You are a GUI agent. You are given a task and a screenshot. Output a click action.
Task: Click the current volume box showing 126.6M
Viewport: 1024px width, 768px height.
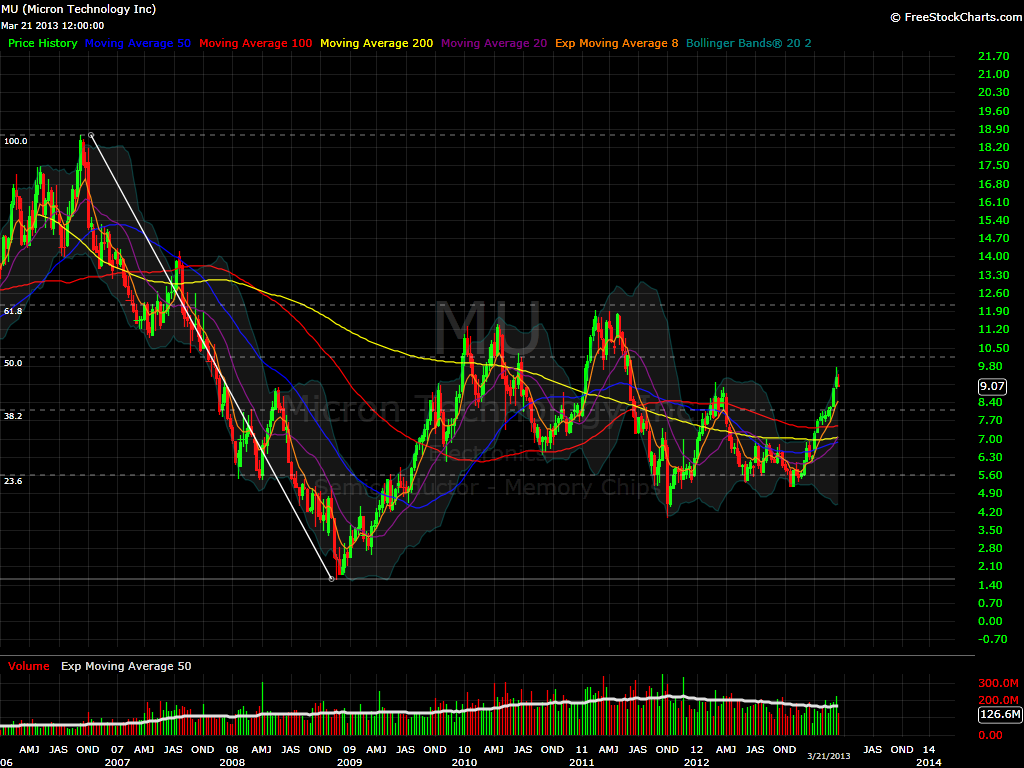[1000, 714]
